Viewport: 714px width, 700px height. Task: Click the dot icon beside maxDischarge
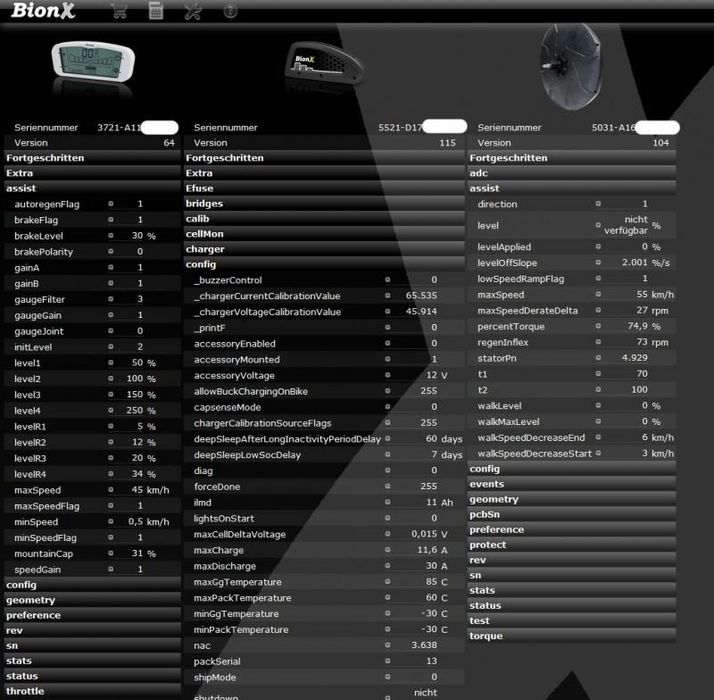(388, 565)
